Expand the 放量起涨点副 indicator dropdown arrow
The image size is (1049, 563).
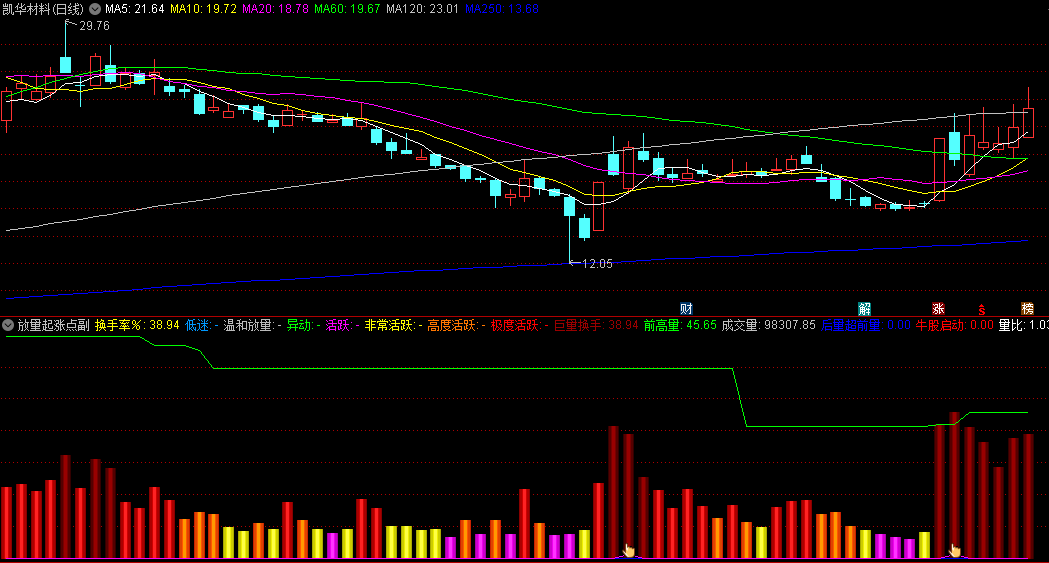click(8, 326)
